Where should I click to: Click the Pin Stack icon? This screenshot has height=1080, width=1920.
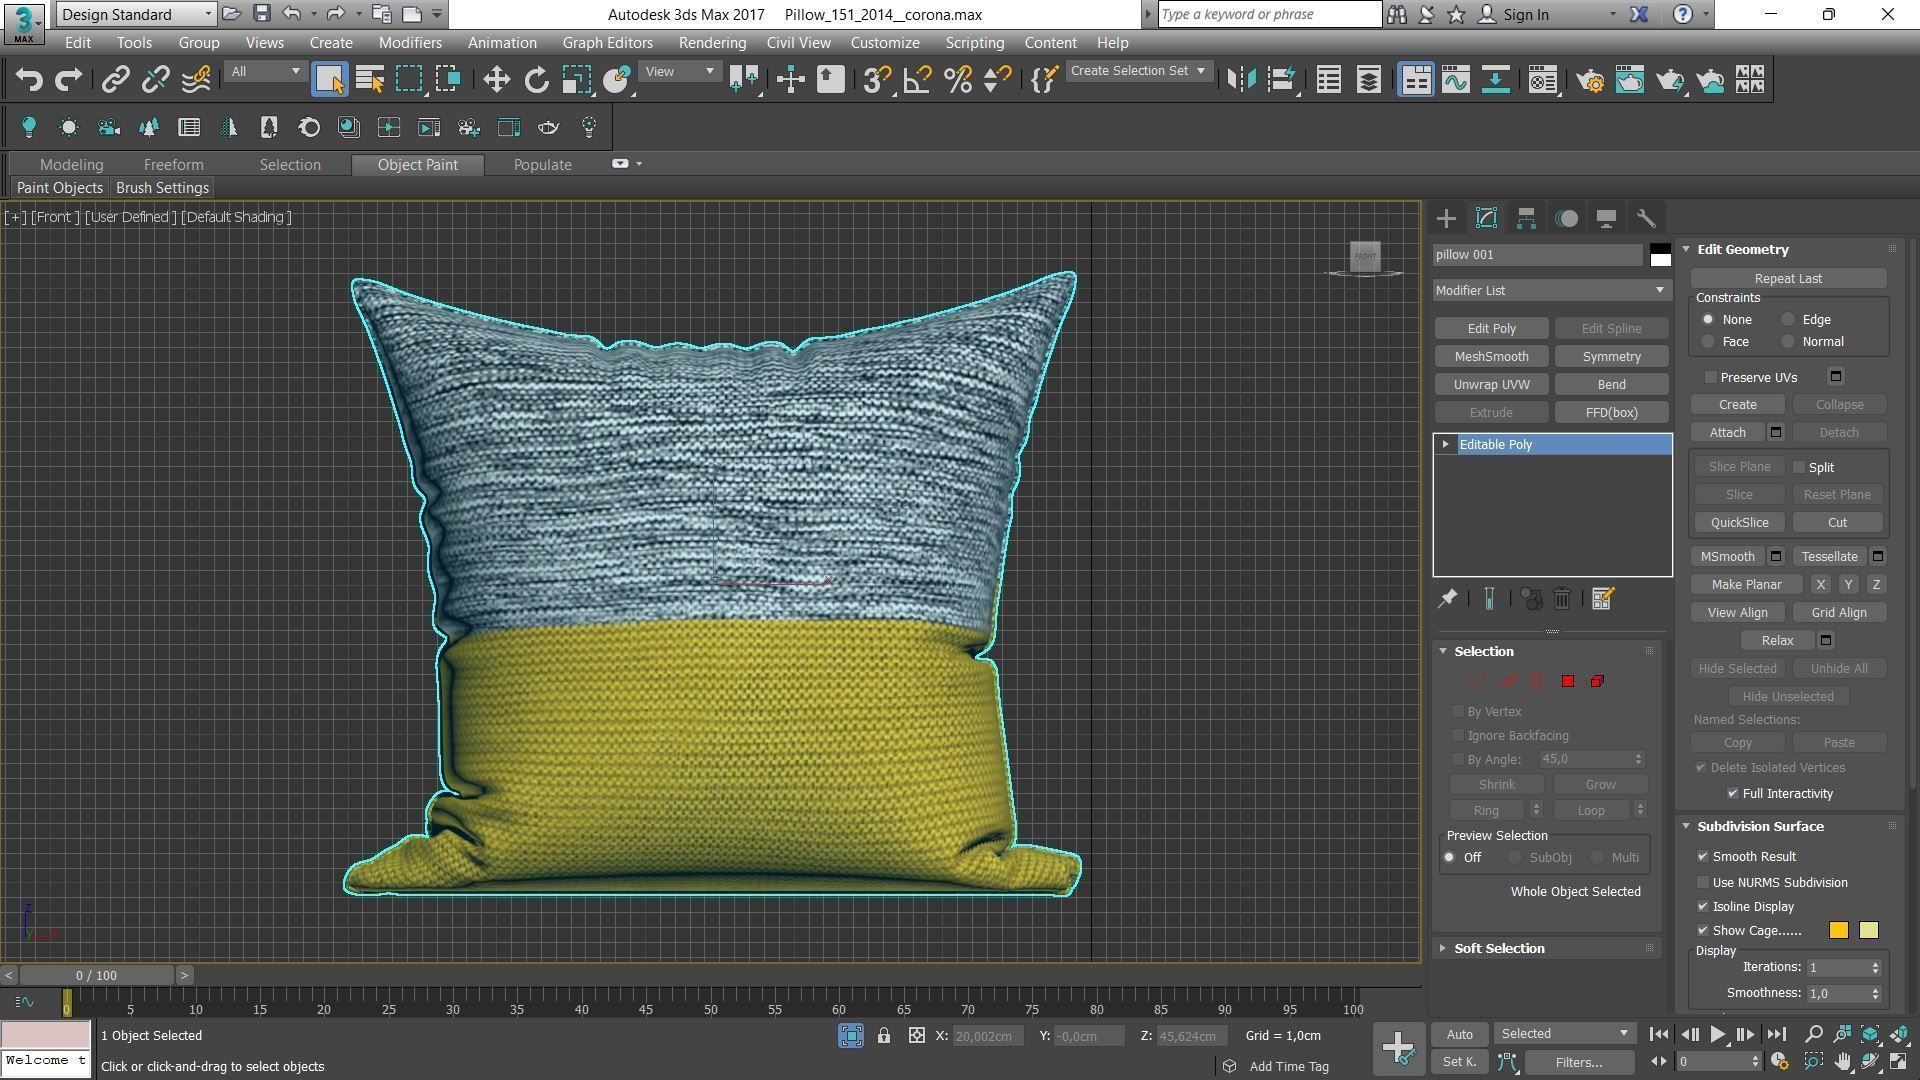[1447, 599]
